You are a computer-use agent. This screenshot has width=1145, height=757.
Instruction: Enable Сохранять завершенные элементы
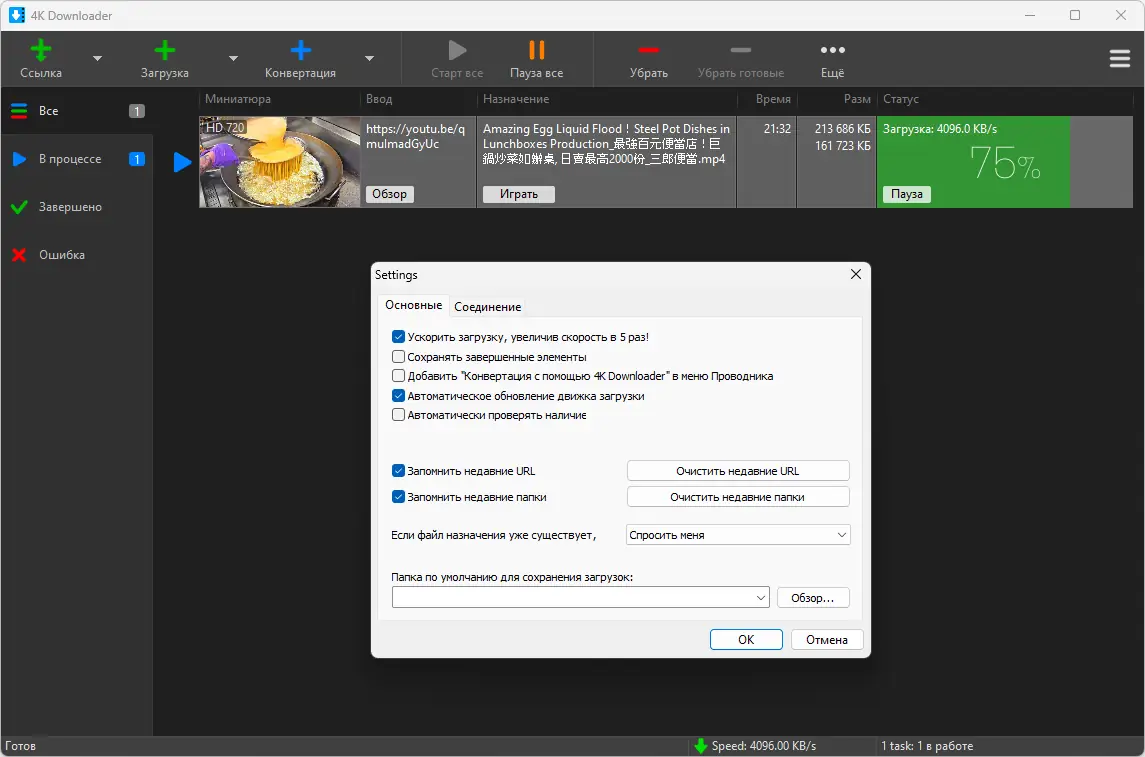[x=398, y=357]
